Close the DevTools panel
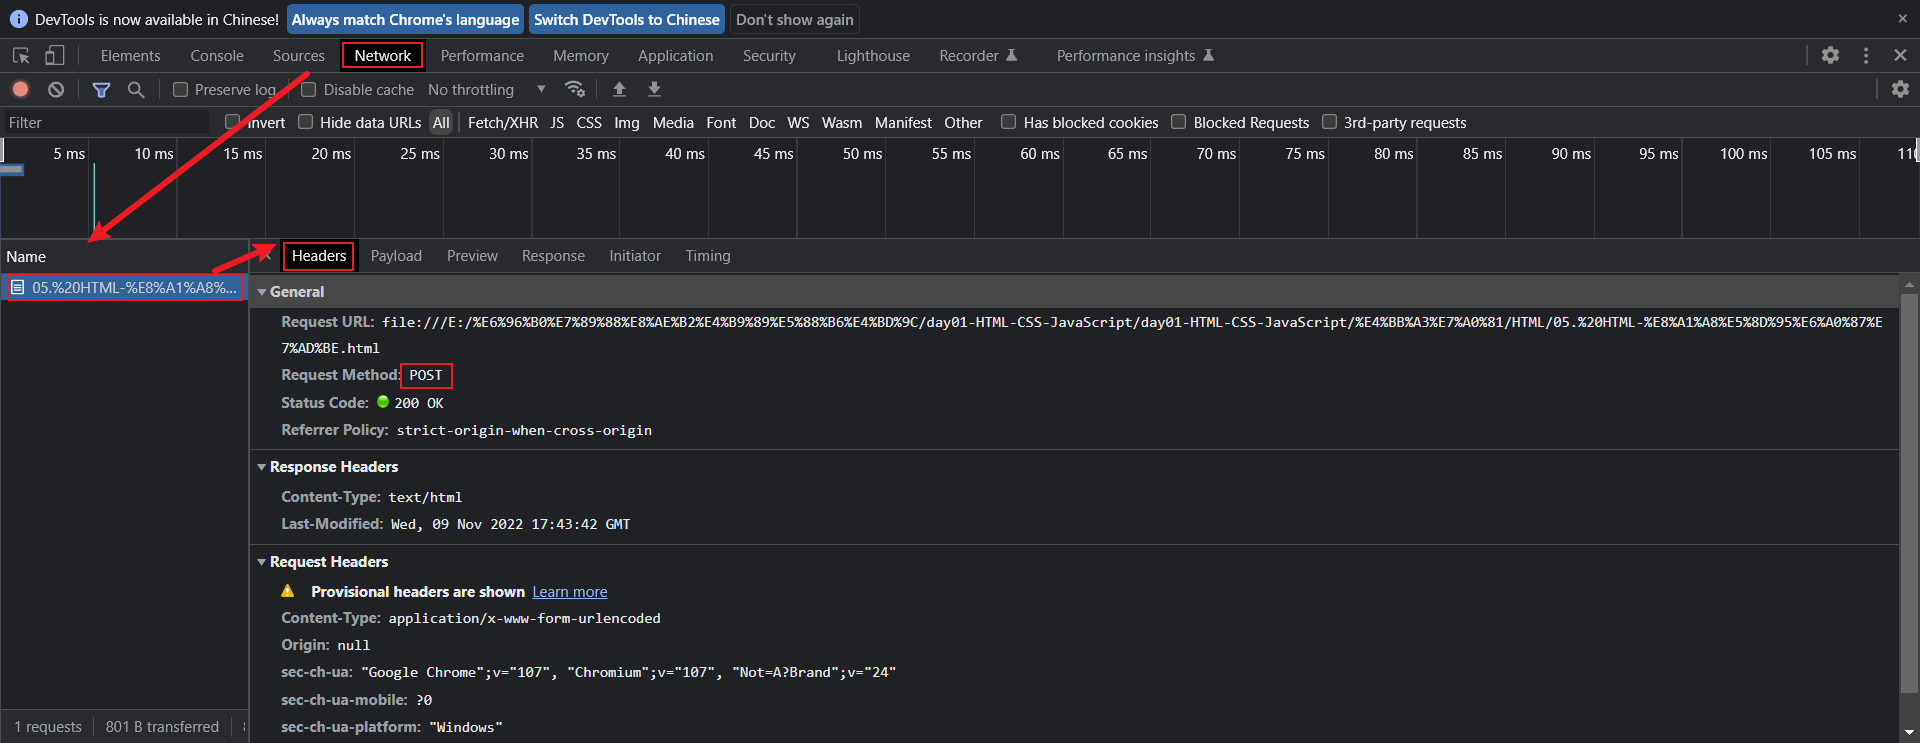 click(1900, 56)
